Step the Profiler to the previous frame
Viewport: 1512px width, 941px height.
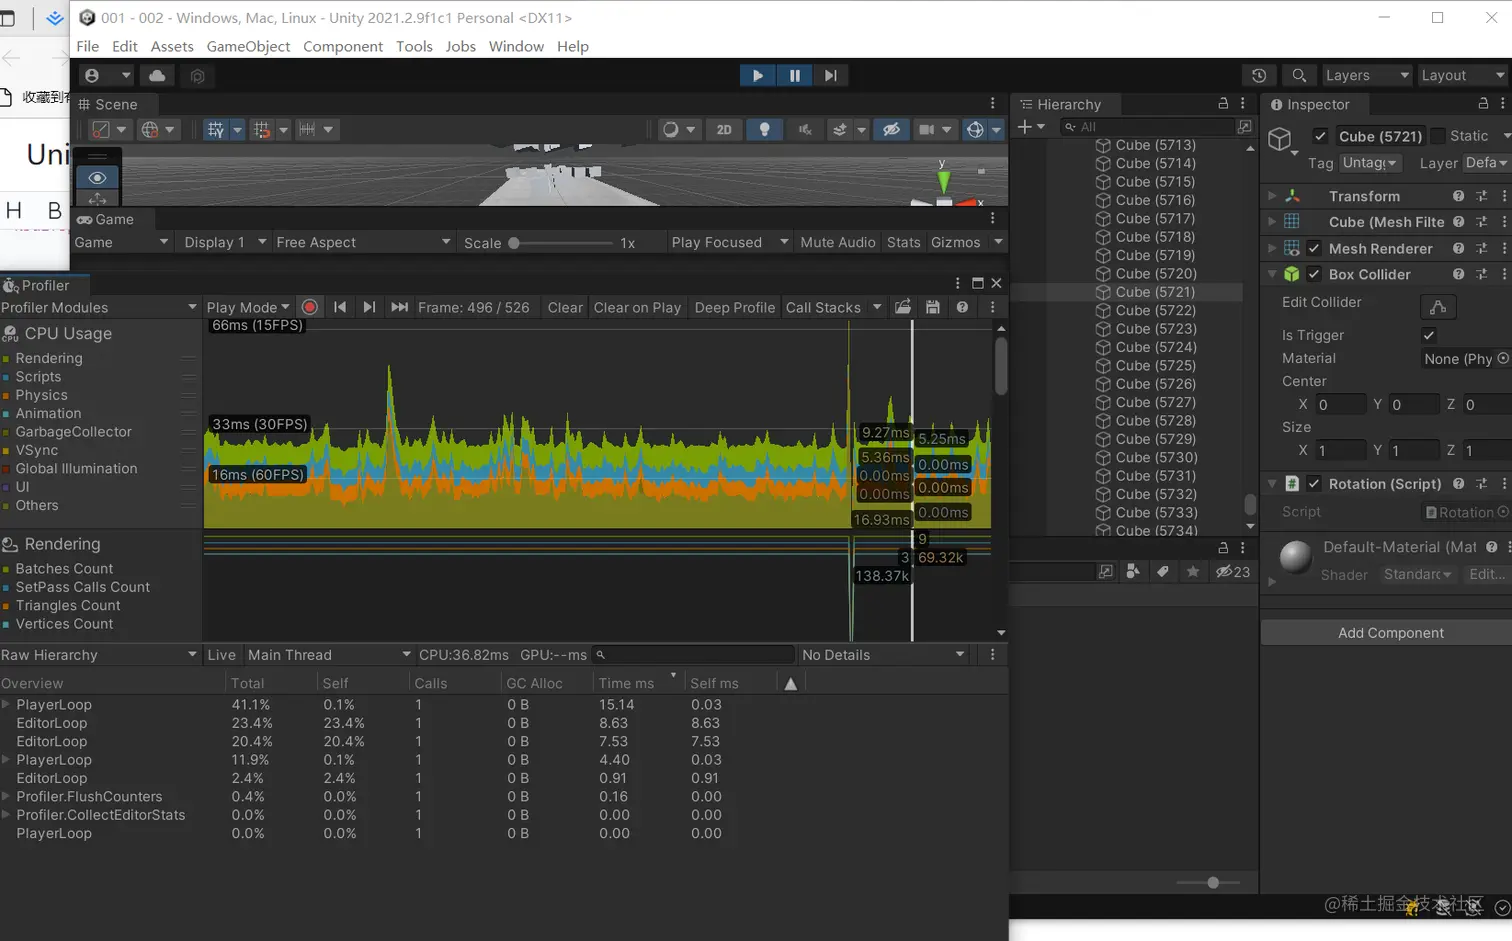click(x=340, y=307)
